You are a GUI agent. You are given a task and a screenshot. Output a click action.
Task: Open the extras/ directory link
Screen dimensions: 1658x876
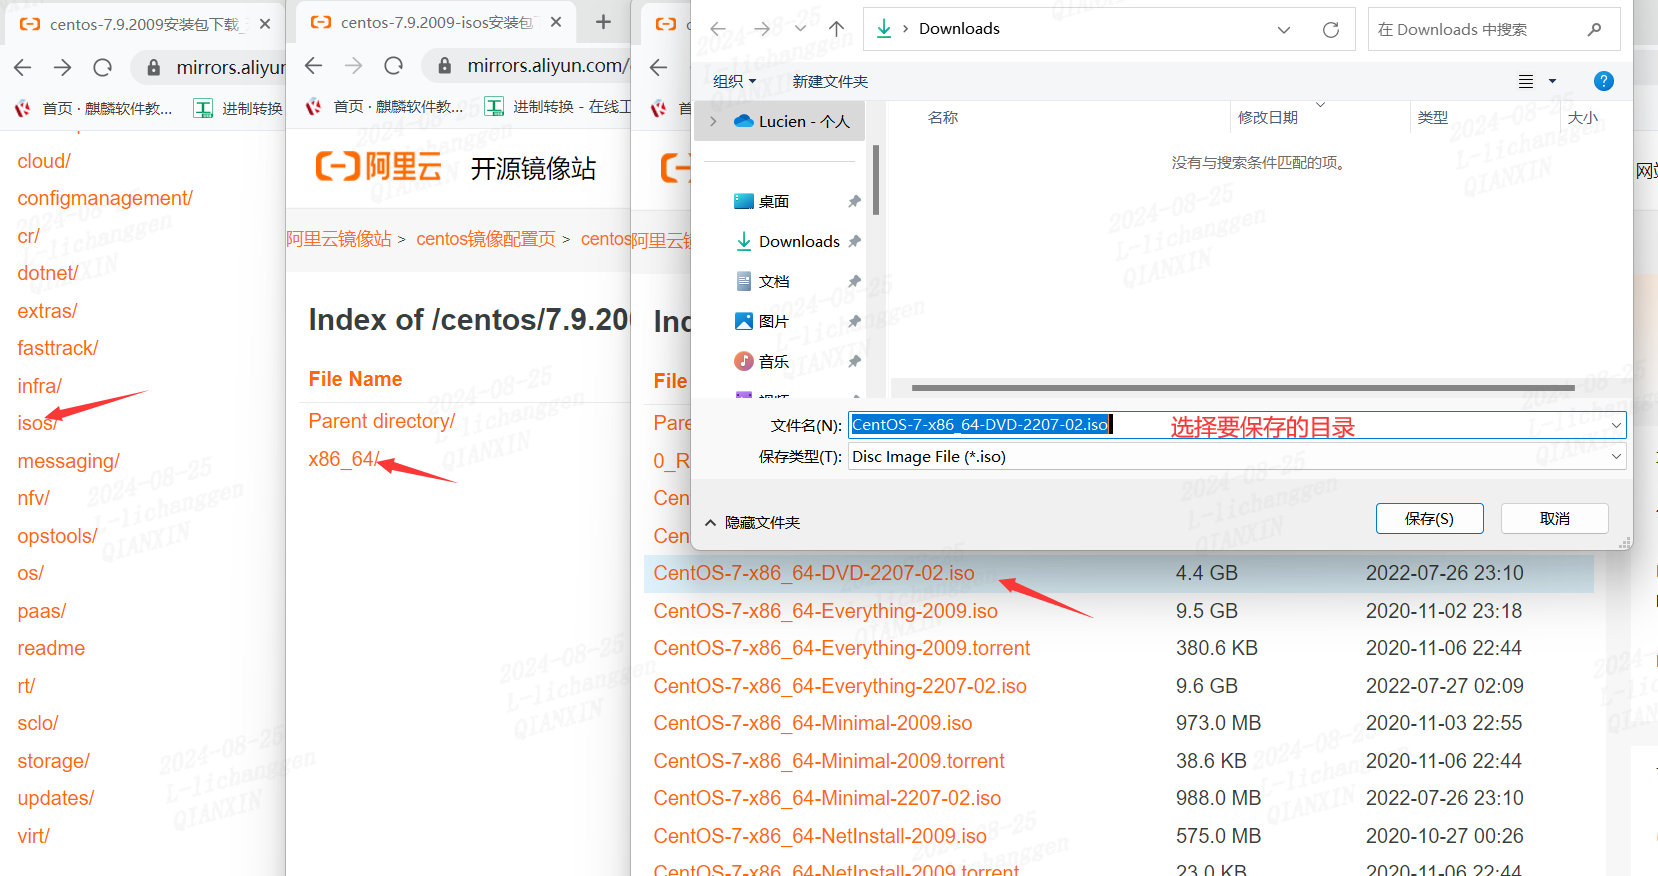(x=47, y=311)
